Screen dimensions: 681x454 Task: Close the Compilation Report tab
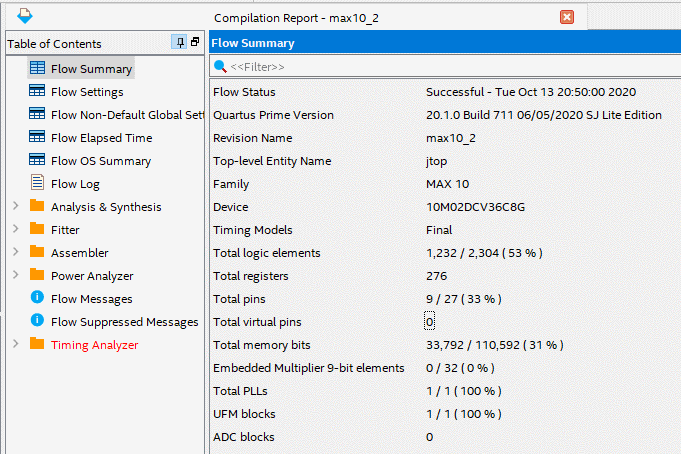click(x=567, y=17)
